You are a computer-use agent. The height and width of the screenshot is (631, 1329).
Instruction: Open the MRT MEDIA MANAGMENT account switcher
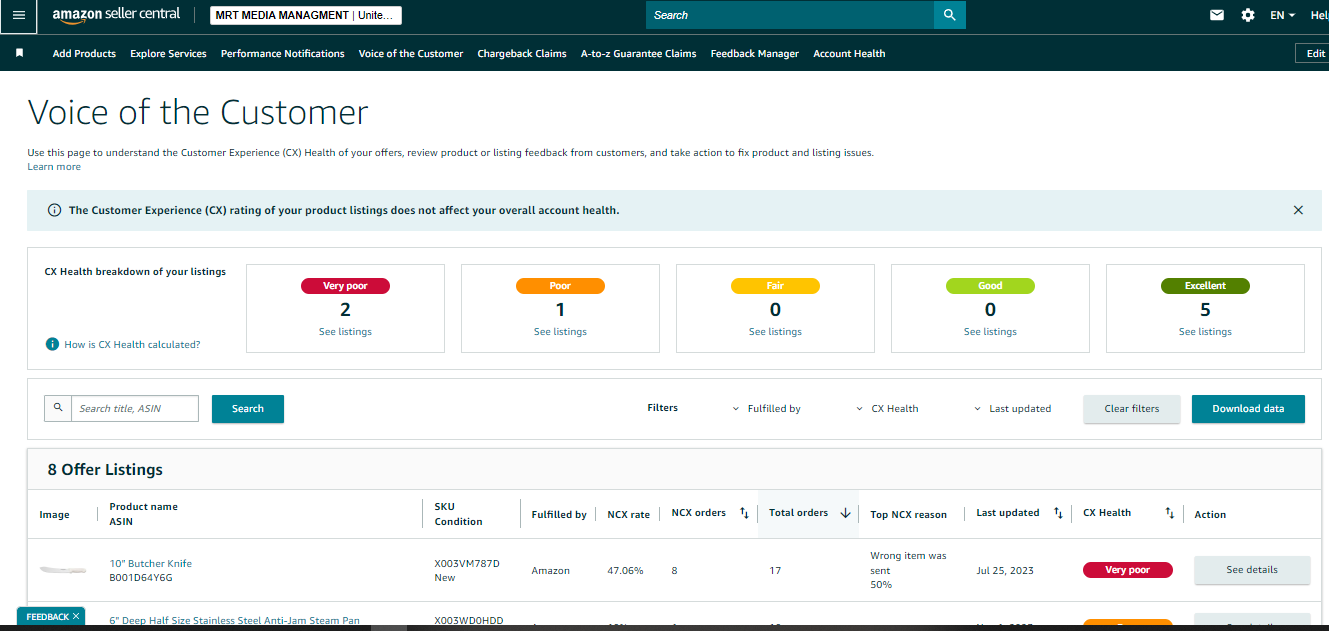306,15
